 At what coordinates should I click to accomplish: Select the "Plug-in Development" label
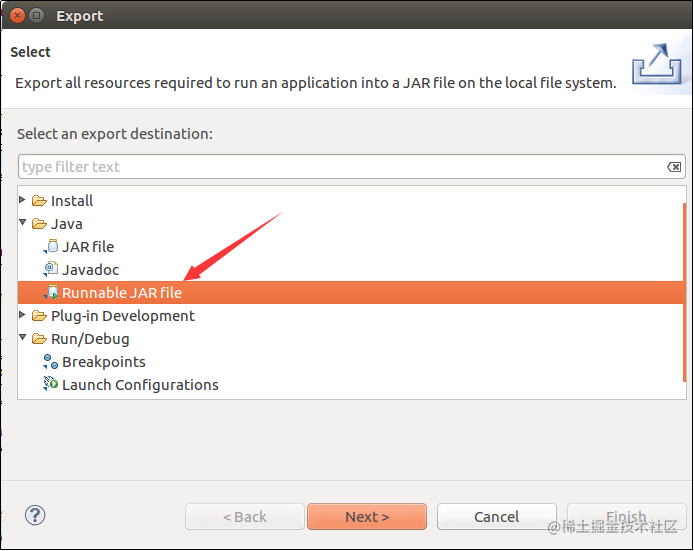coord(123,316)
